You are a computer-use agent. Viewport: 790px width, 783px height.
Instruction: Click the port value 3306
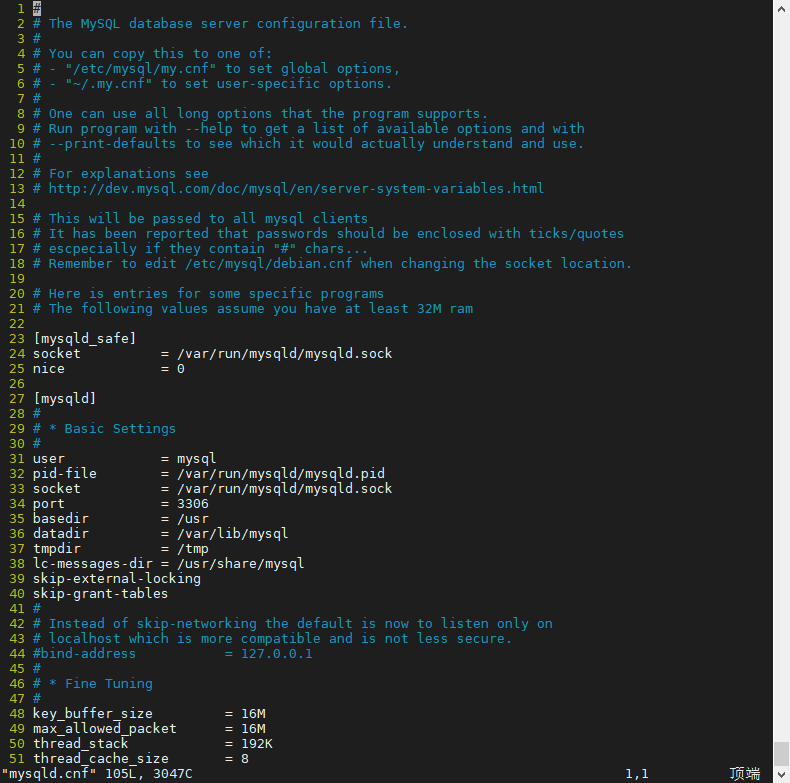point(192,504)
